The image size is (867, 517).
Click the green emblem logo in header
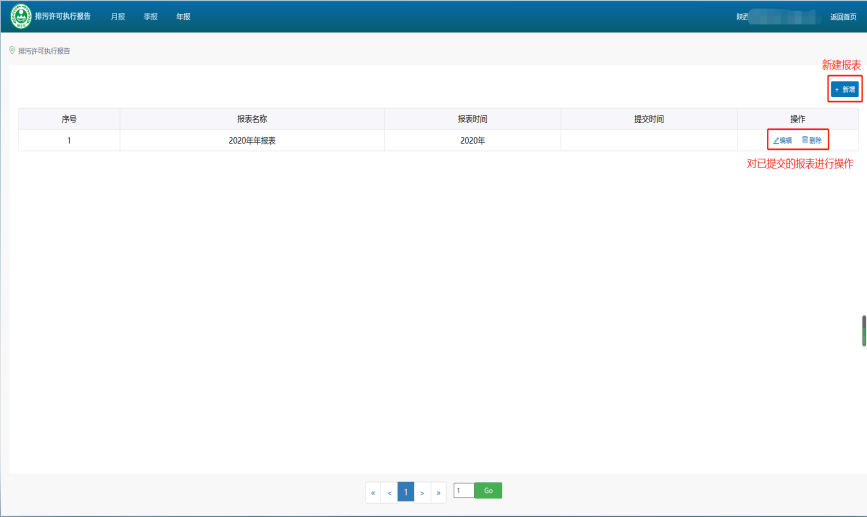tap(21, 16)
